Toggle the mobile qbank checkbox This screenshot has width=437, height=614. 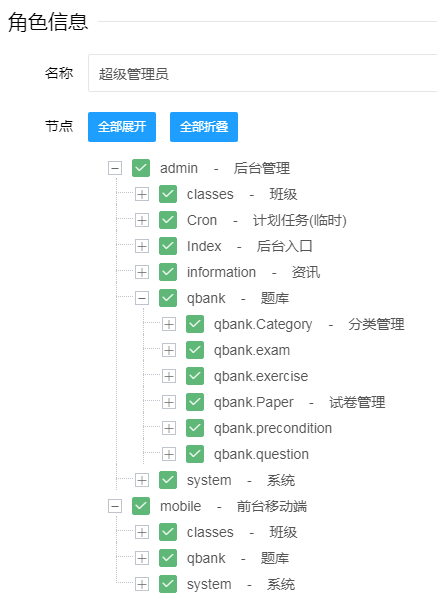click(168, 558)
